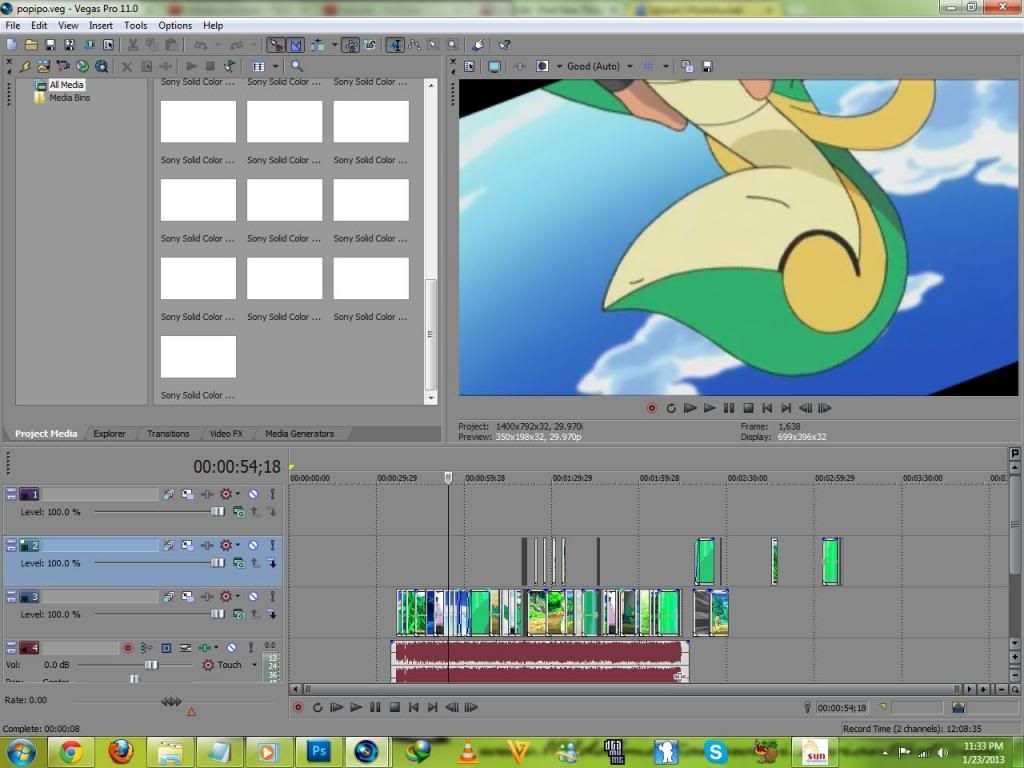Toggle Ignore Event Grouping button

point(370,45)
